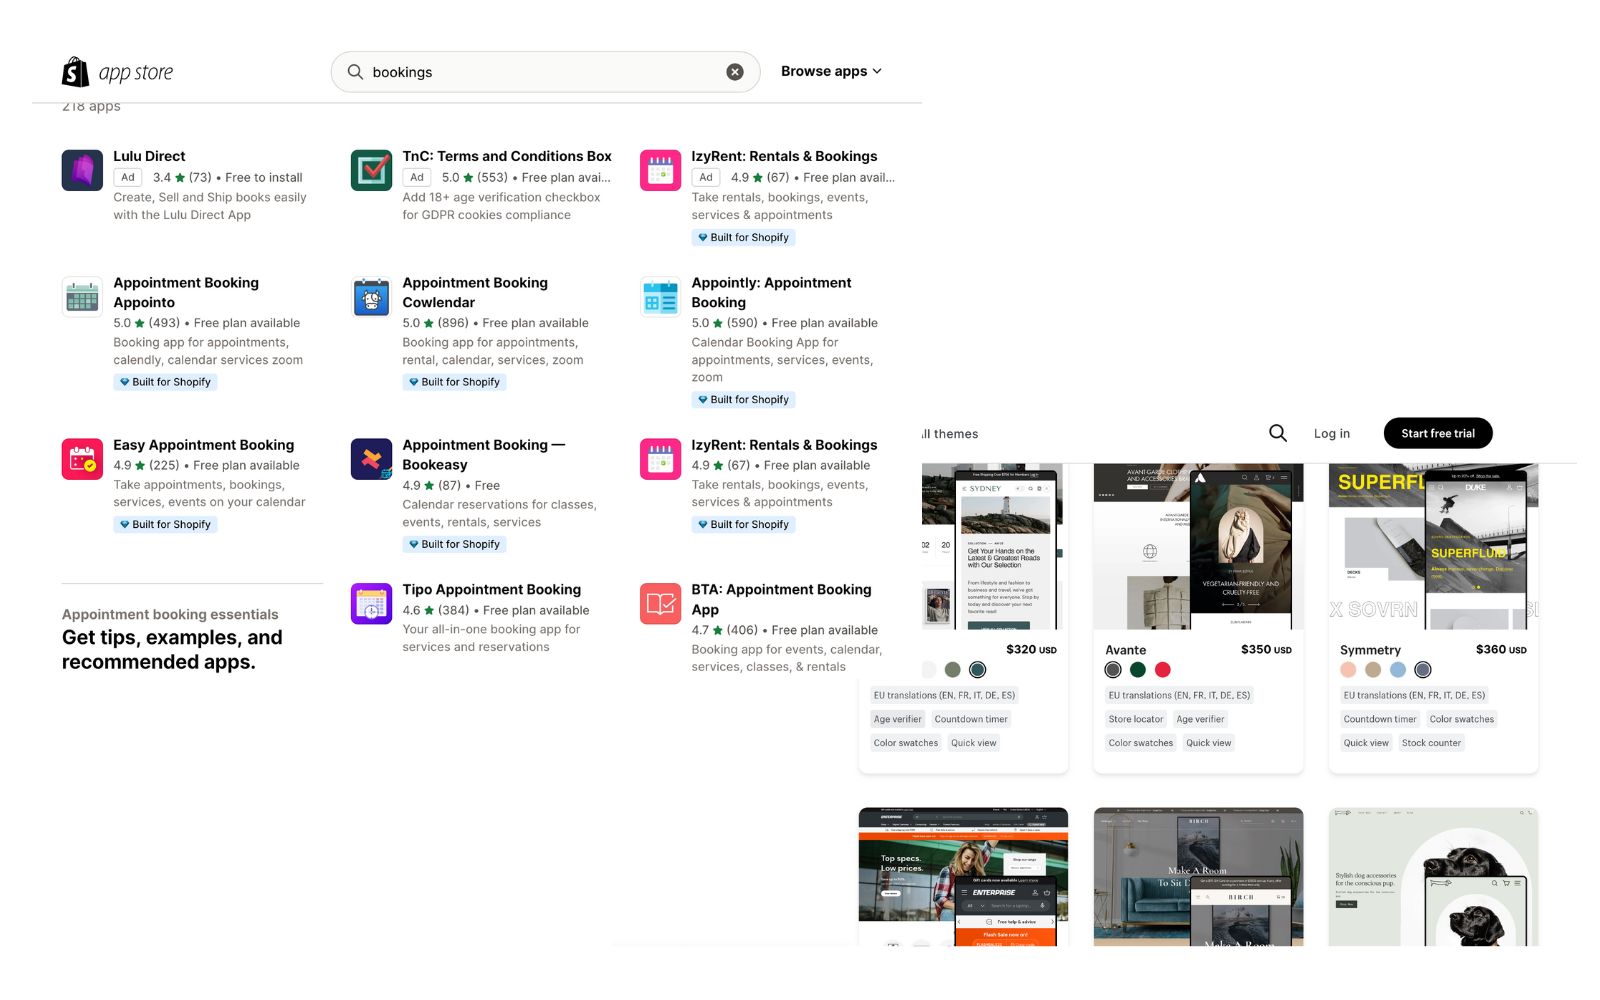Open Easy Appointment Booking title link
This screenshot has height=1000, width=1600.
tap(203, 445)
